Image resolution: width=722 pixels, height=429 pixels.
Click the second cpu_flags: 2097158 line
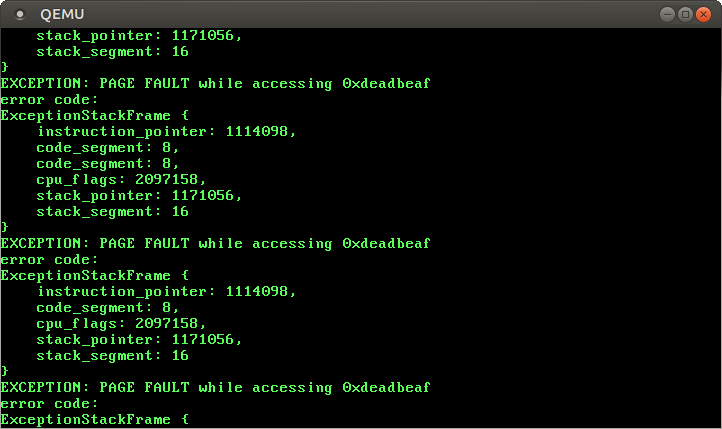coord(121,323)
